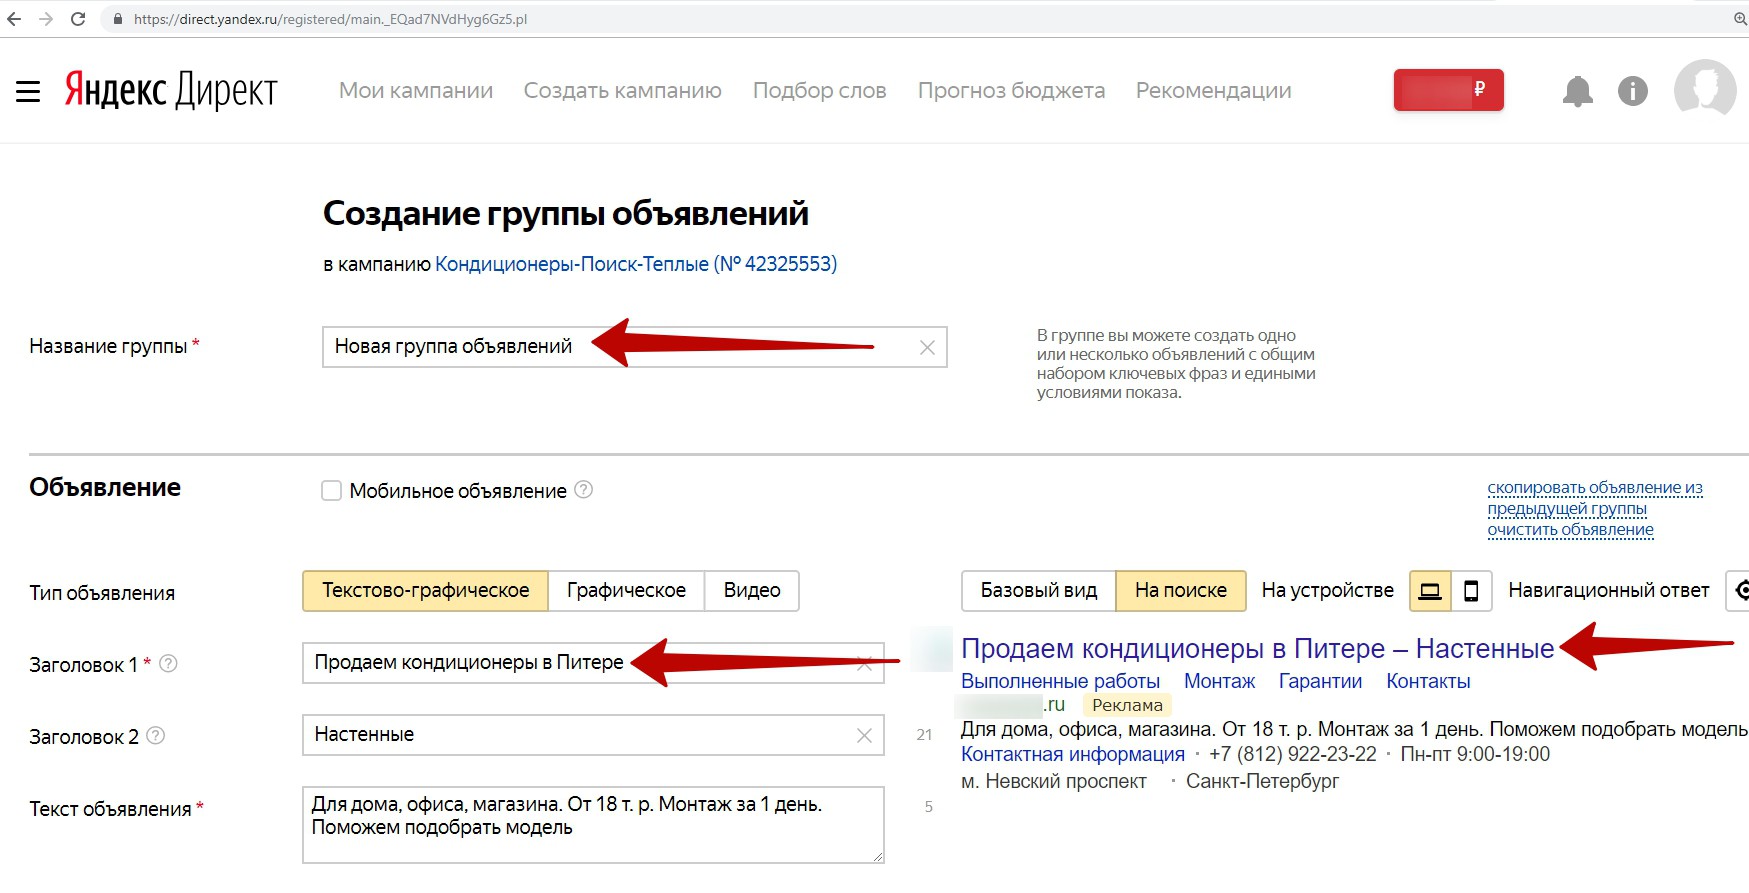Select Графическое ad type
Screen dimensions: 1749x893
(x=626, y=591)
